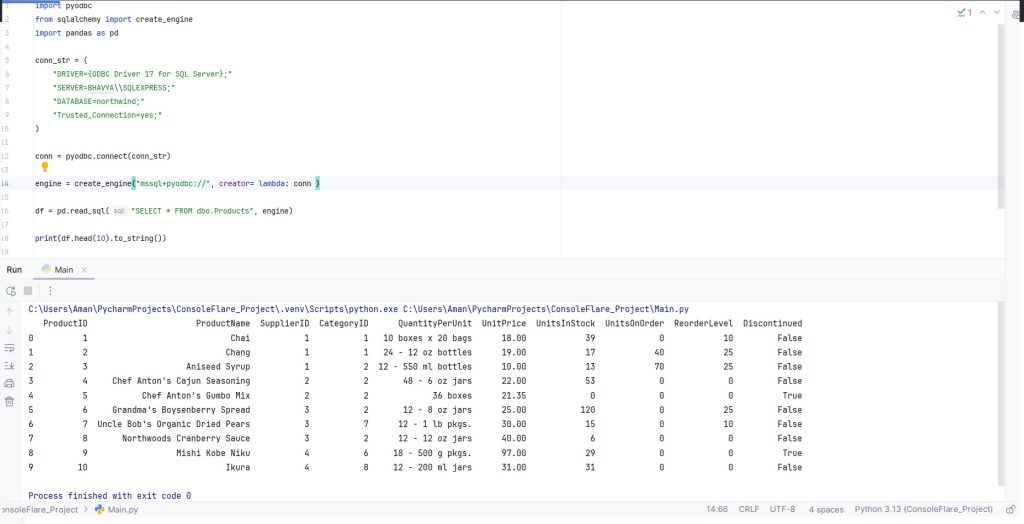Click 'Chai' in the console output
1024x524 pixels.
point(240,338)
